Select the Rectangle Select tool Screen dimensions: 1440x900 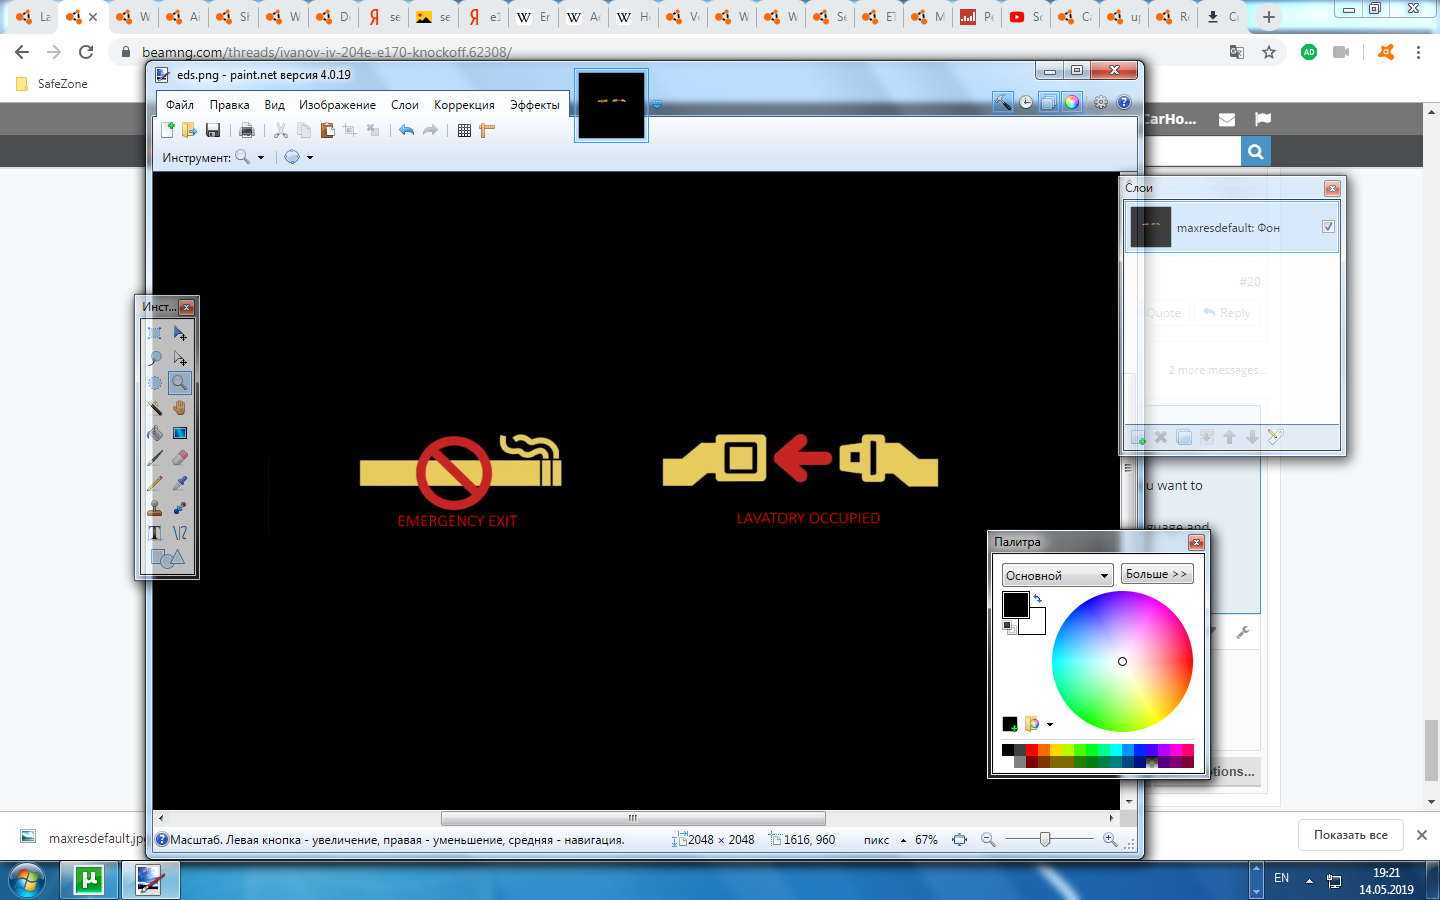[x=155, y=333]
